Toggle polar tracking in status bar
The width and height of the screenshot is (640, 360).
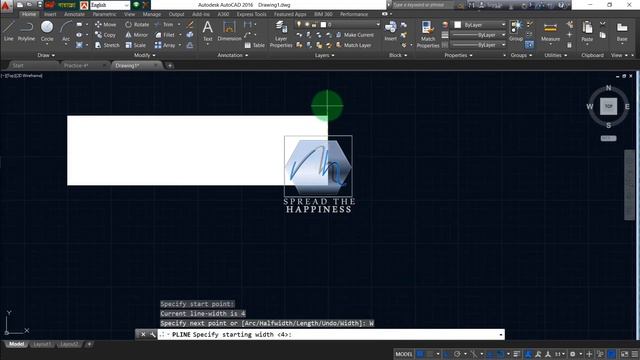click(x=457, y=354)
